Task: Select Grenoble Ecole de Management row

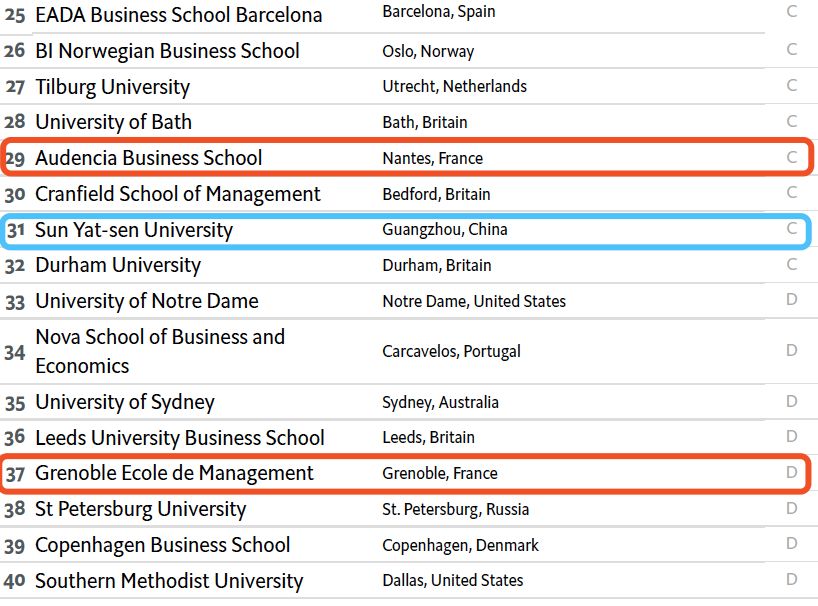Action: click(406, 473)
